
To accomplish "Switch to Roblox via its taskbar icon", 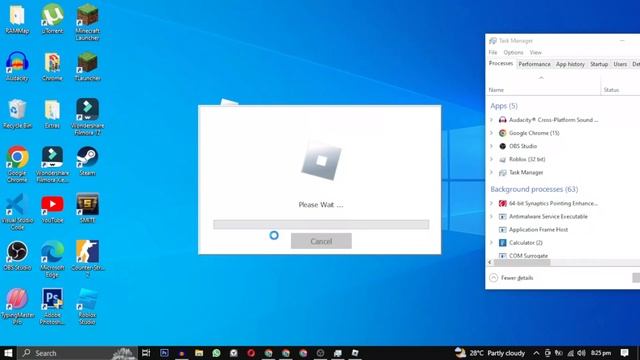I will click(355, 353).
